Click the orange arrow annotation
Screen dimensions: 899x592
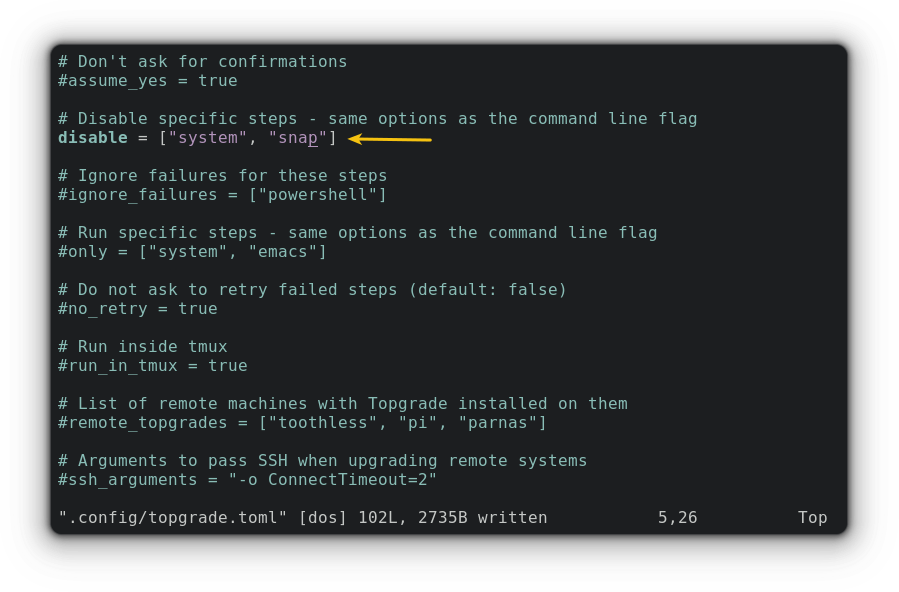click(390, 138)
